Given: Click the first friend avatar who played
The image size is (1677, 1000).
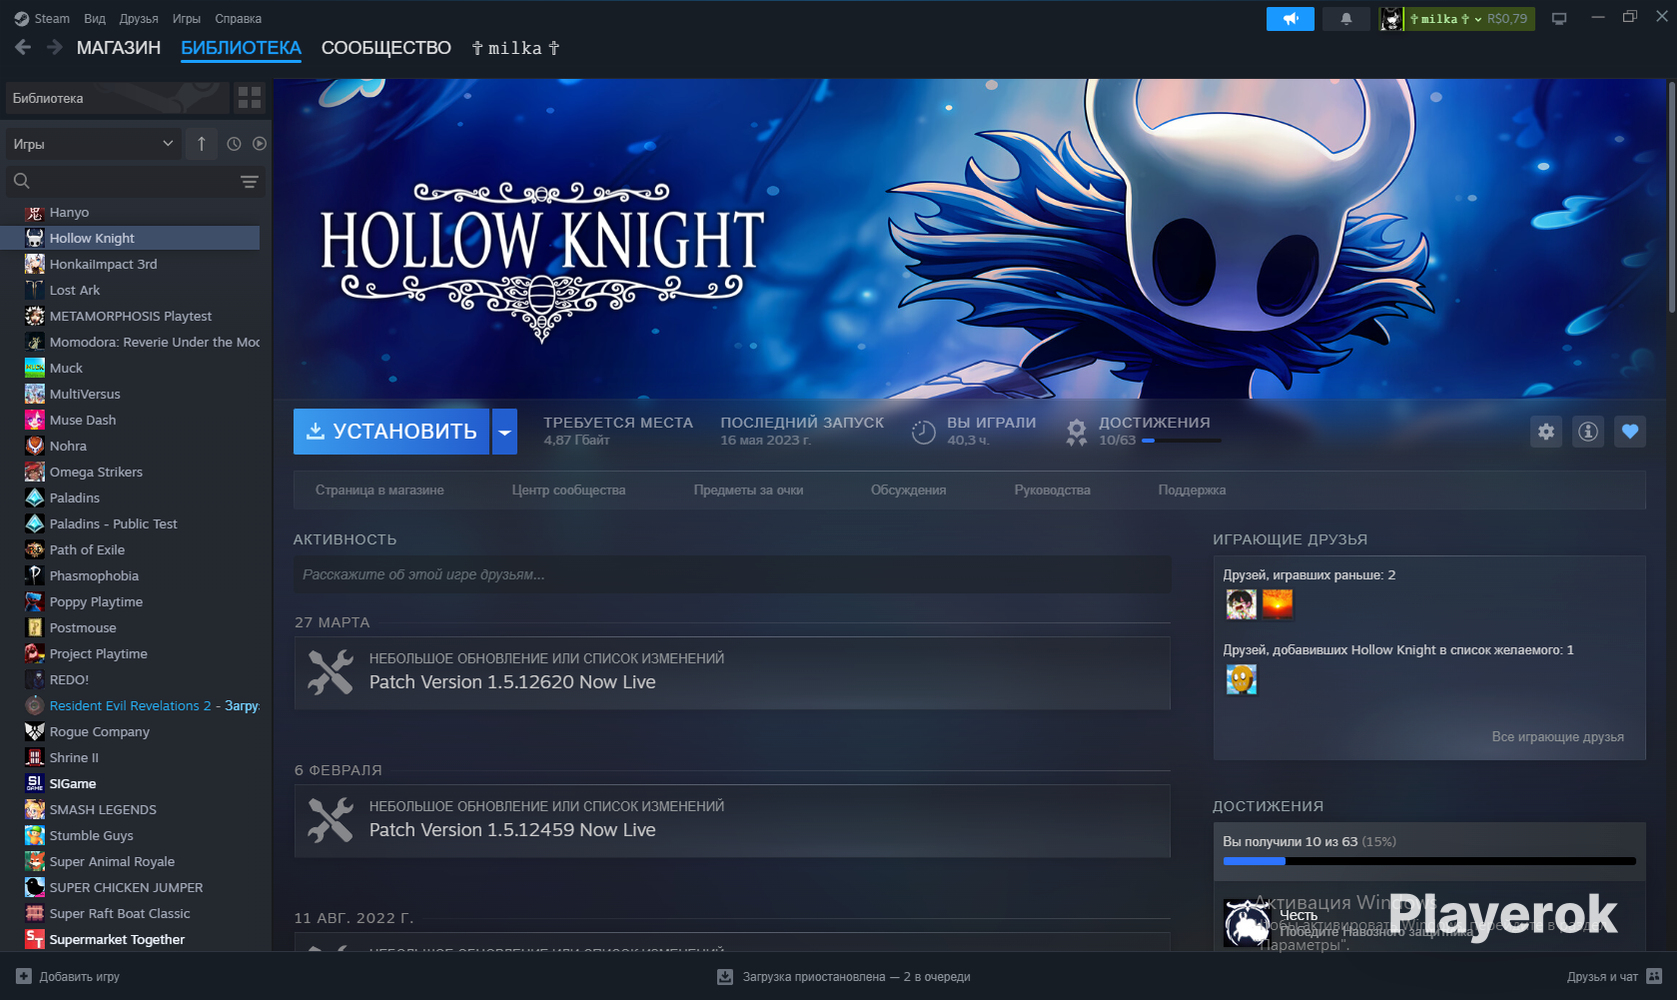Looking at the screenshot, I should pos(1241,604).
